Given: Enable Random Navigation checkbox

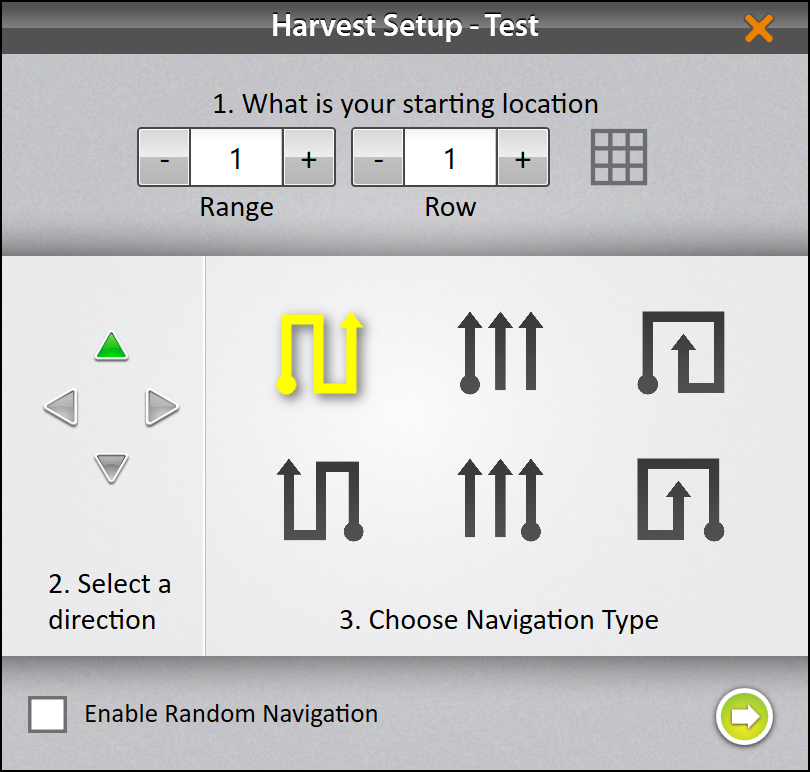Looking at the screenshot, I should coord(48,714).
